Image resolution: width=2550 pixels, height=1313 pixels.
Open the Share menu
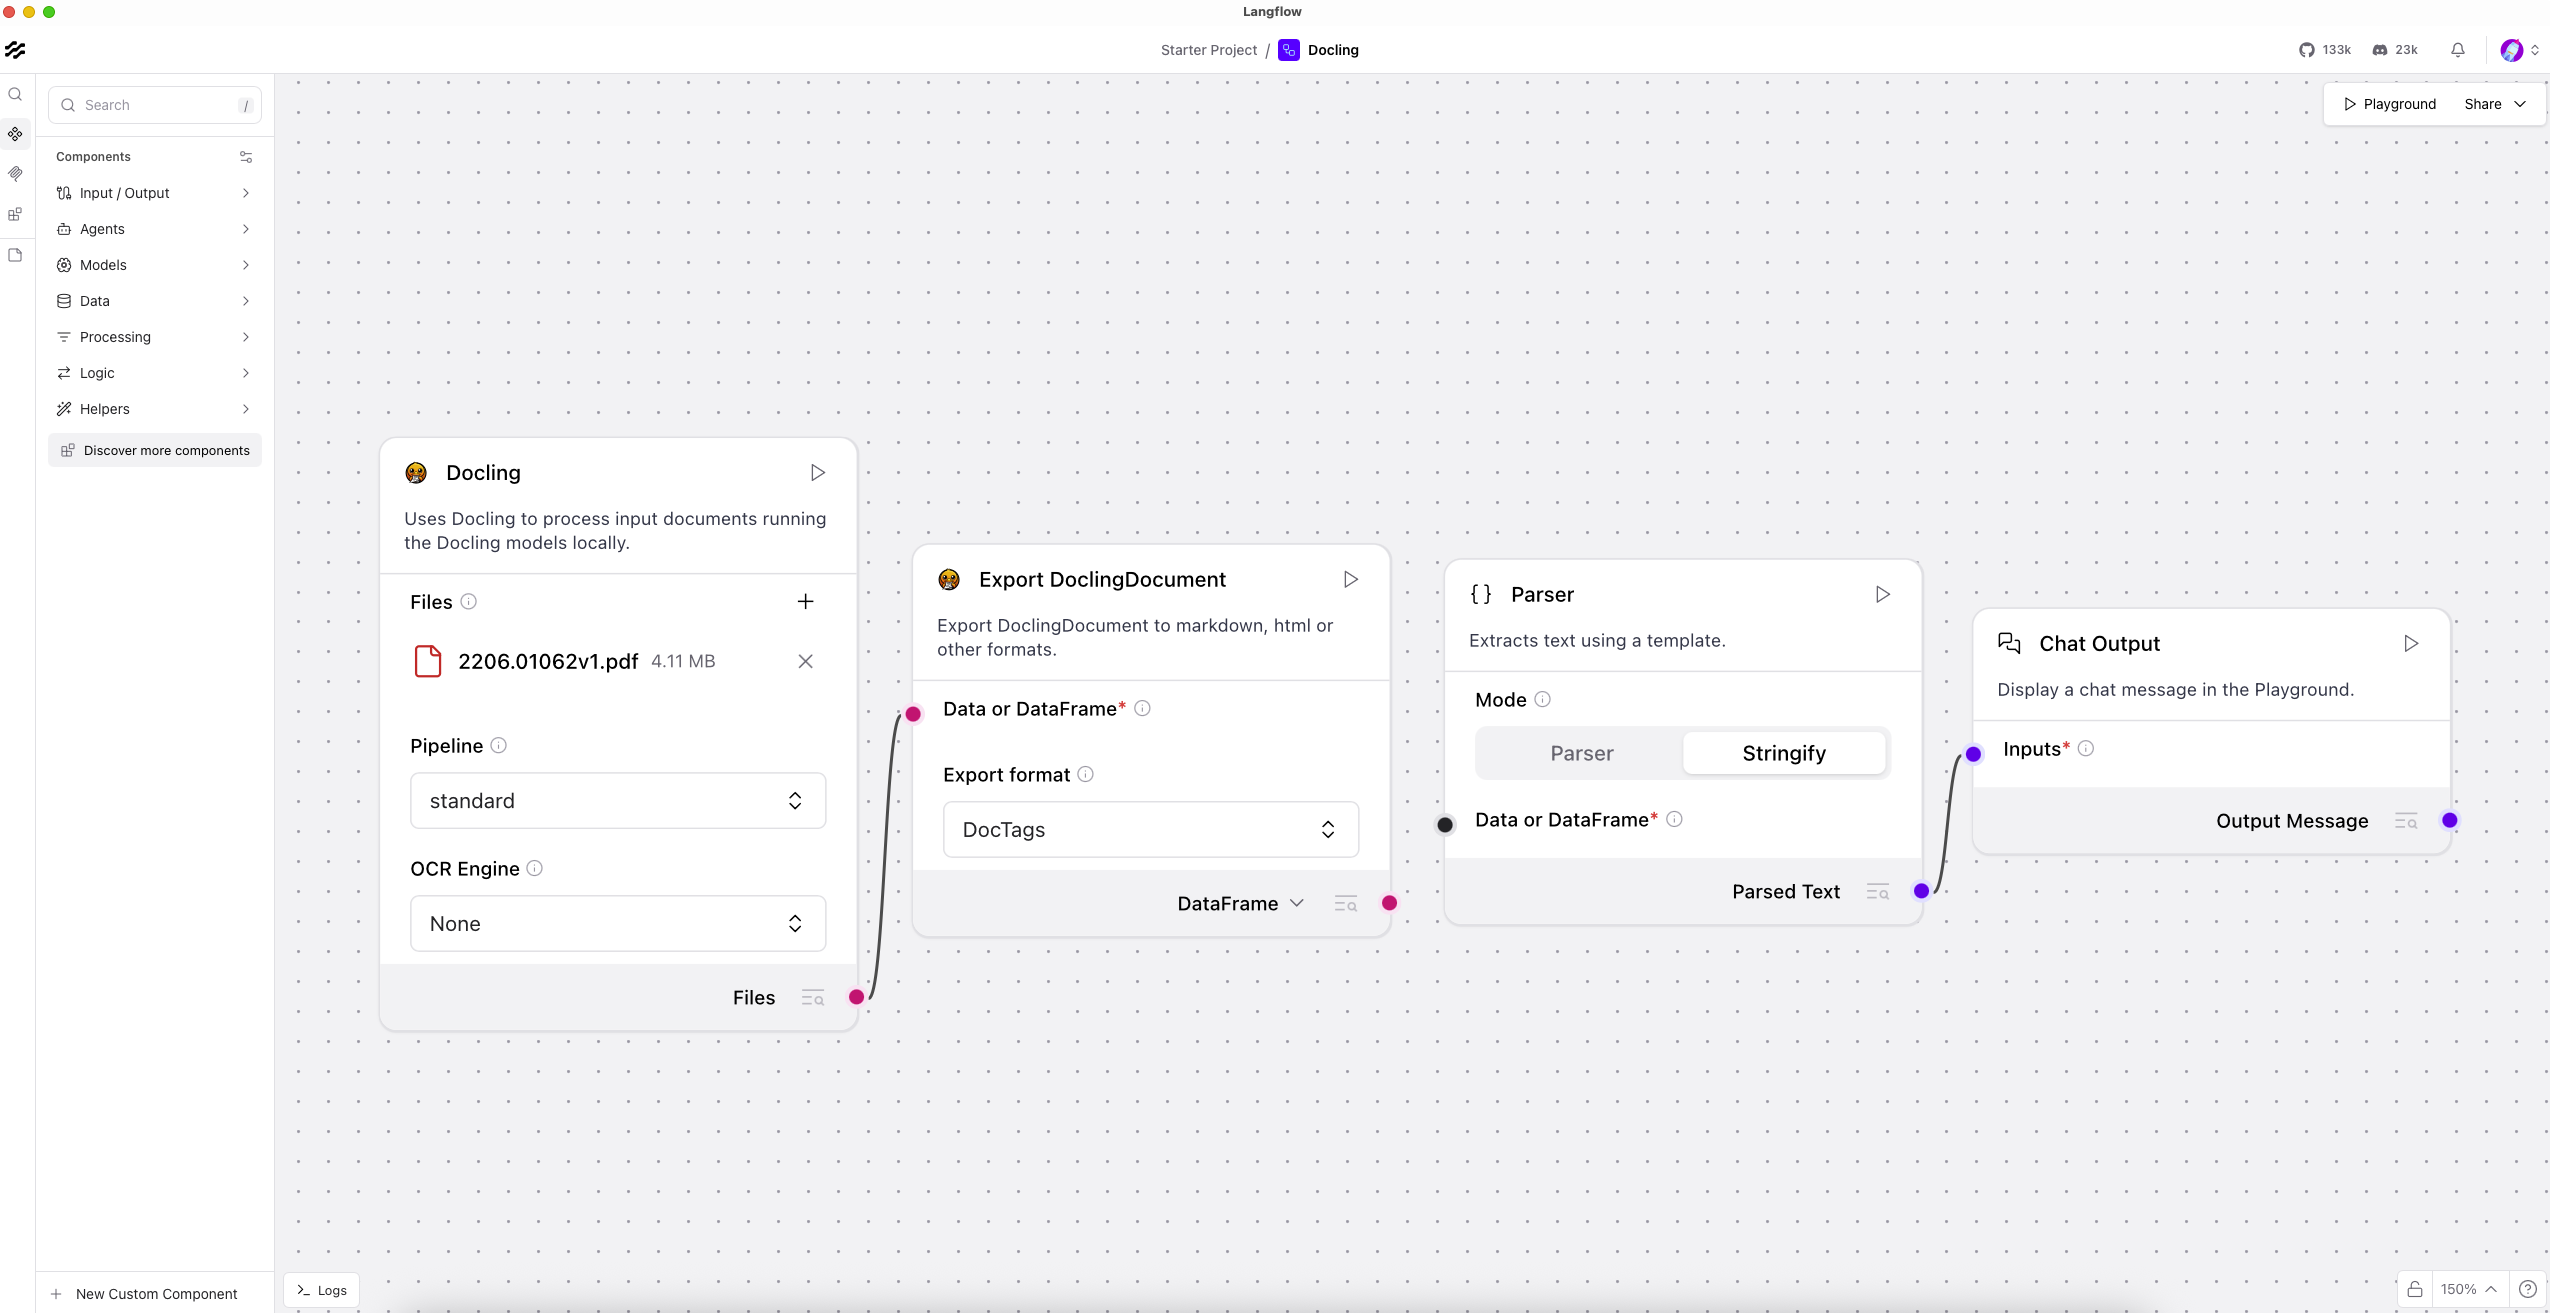[2494, 104]
